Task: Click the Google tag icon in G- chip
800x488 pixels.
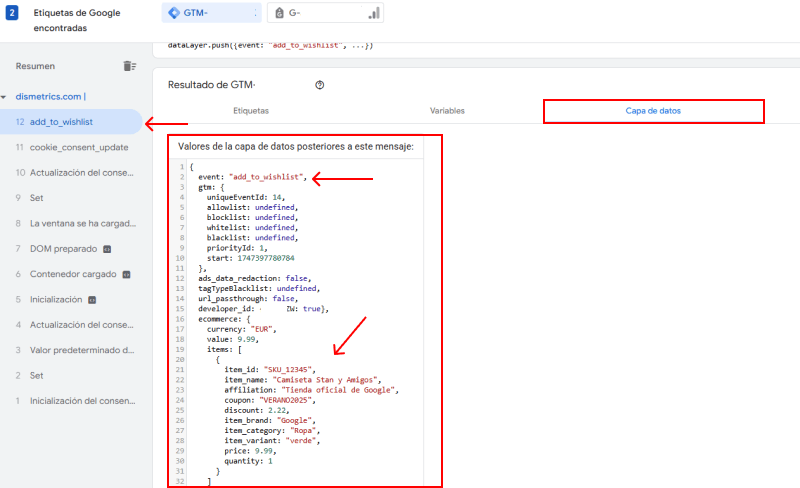Action: tap(279, 13)
